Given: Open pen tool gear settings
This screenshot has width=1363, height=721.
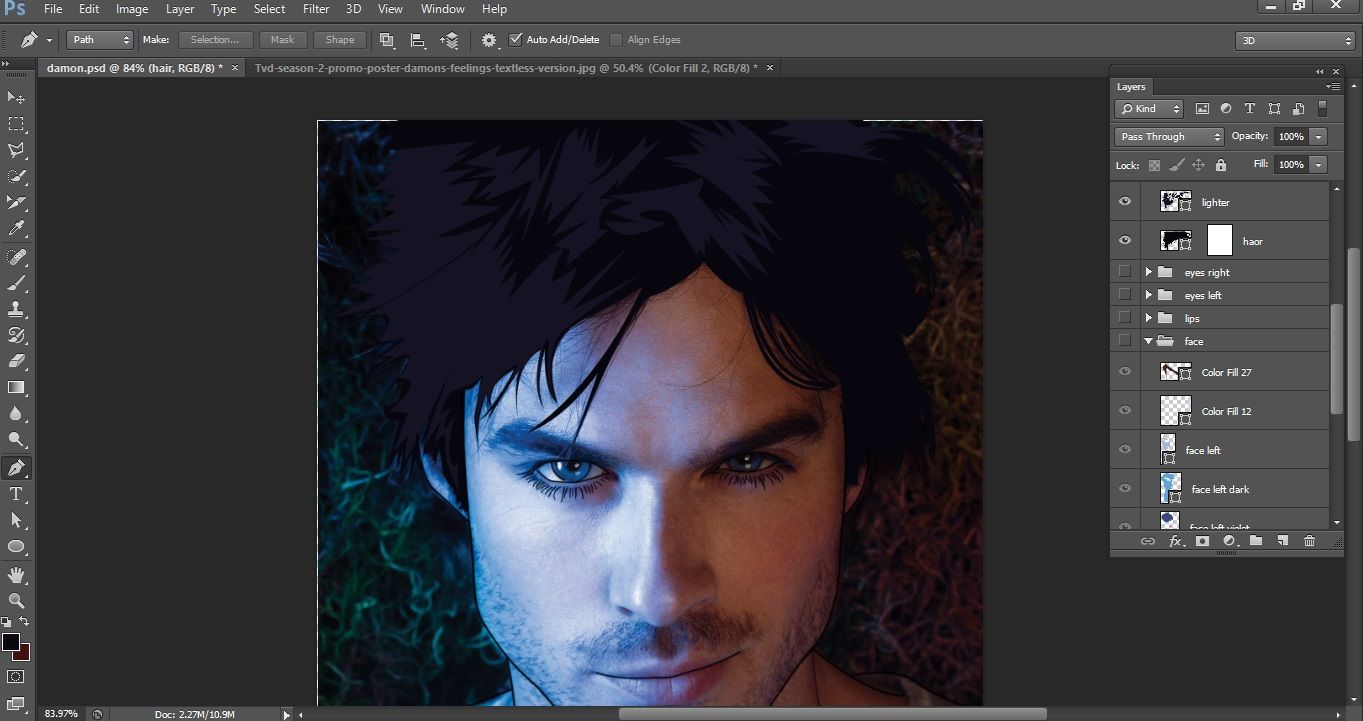Looking at the screenshot, I should pos(489,40).
